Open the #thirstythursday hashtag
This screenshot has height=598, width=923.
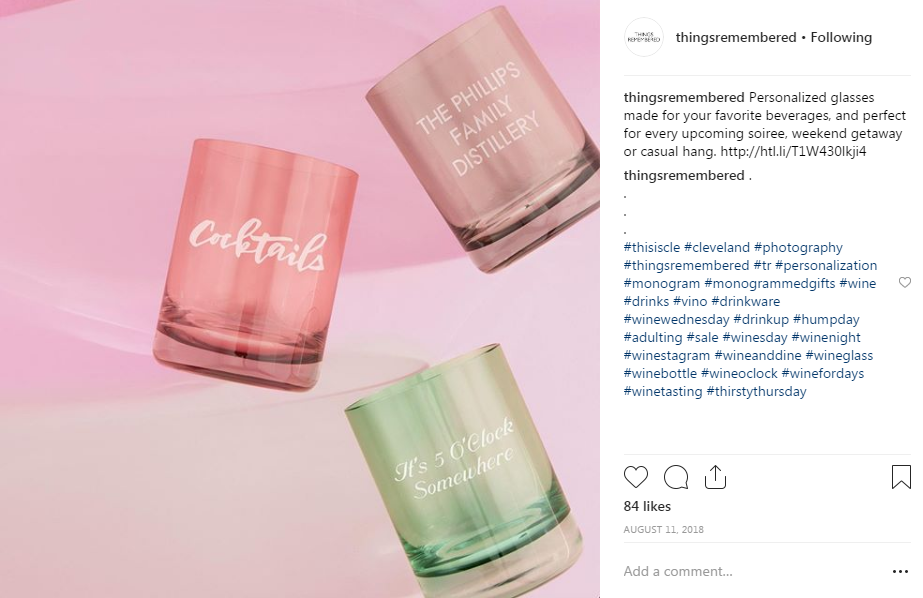click(756, 391)
